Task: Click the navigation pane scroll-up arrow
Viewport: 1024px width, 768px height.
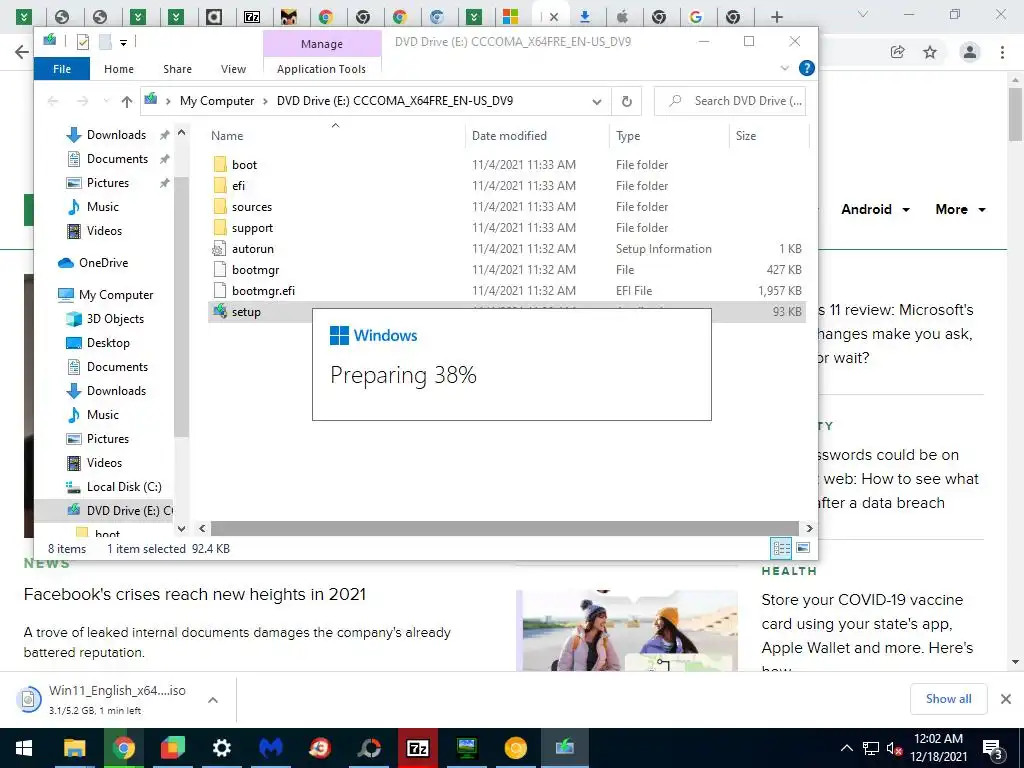Action: point(182,133)
